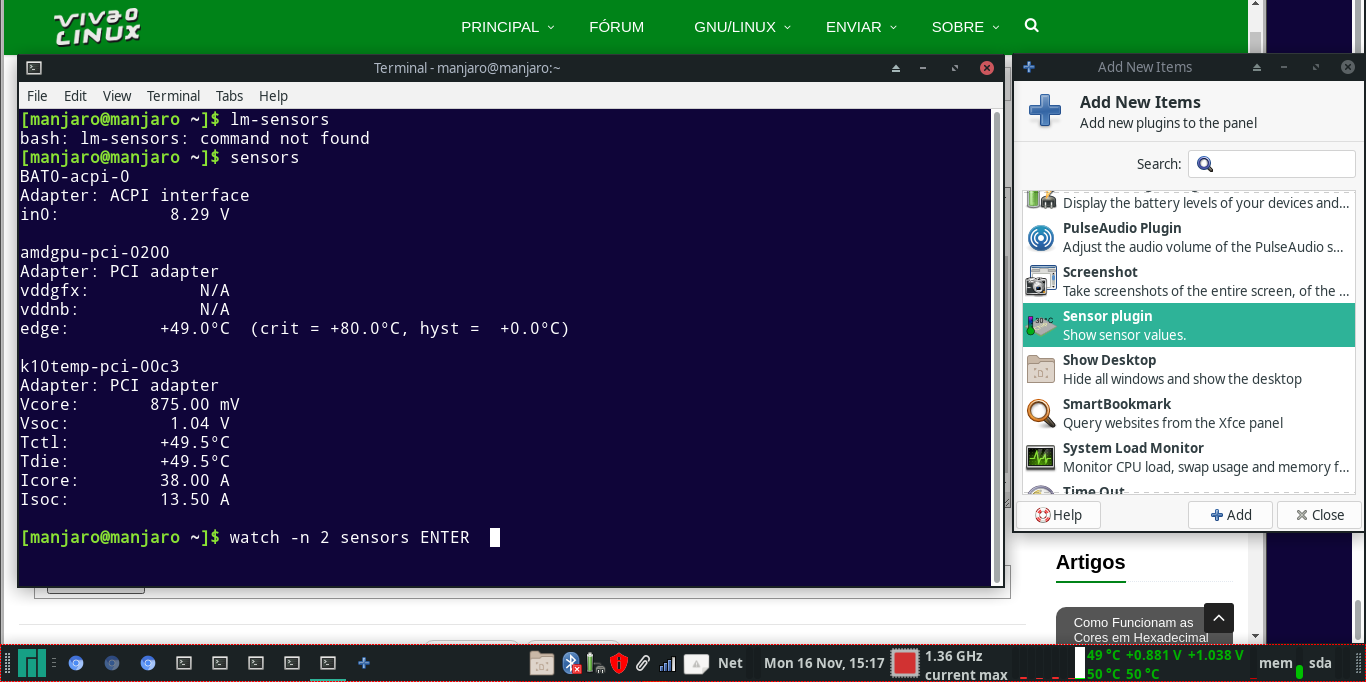The width and height of the screenshot is (1366, 682).
Task: Click the Bluetooth tray icon
Action: (571, 663)
